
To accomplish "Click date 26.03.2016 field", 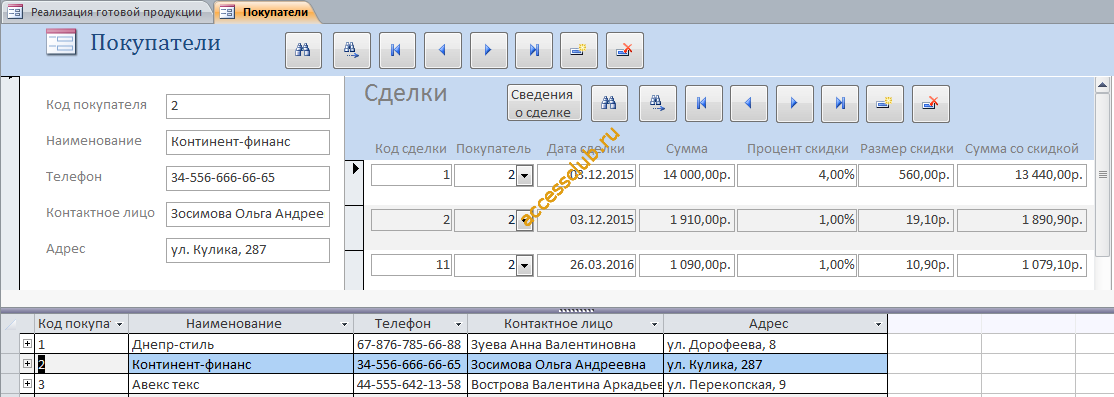I will click(x=587, y=266).
